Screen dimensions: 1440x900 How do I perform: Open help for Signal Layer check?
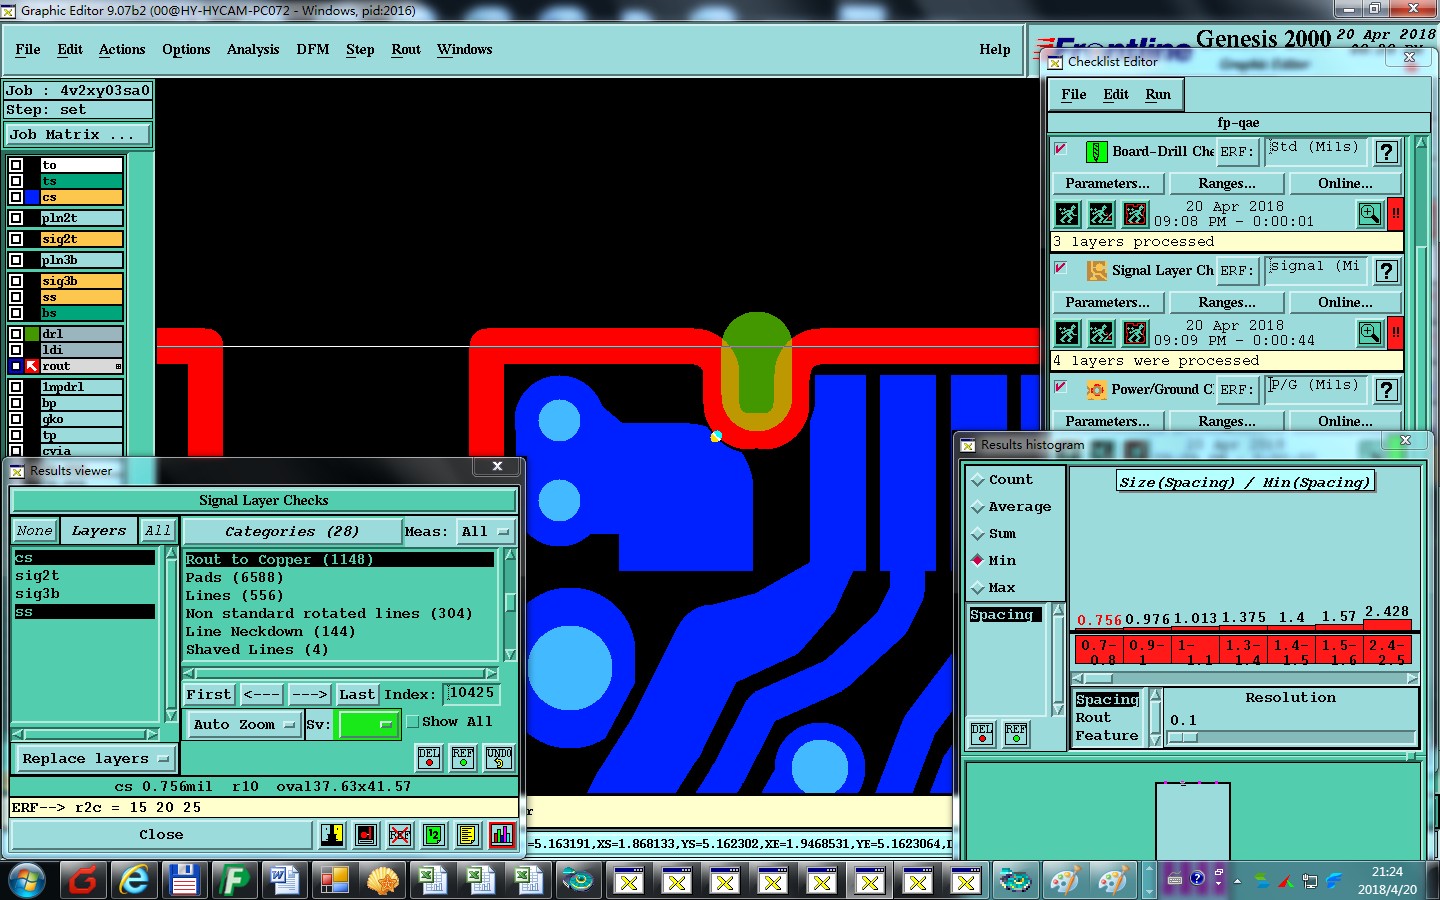click(x=1386, y=271)
